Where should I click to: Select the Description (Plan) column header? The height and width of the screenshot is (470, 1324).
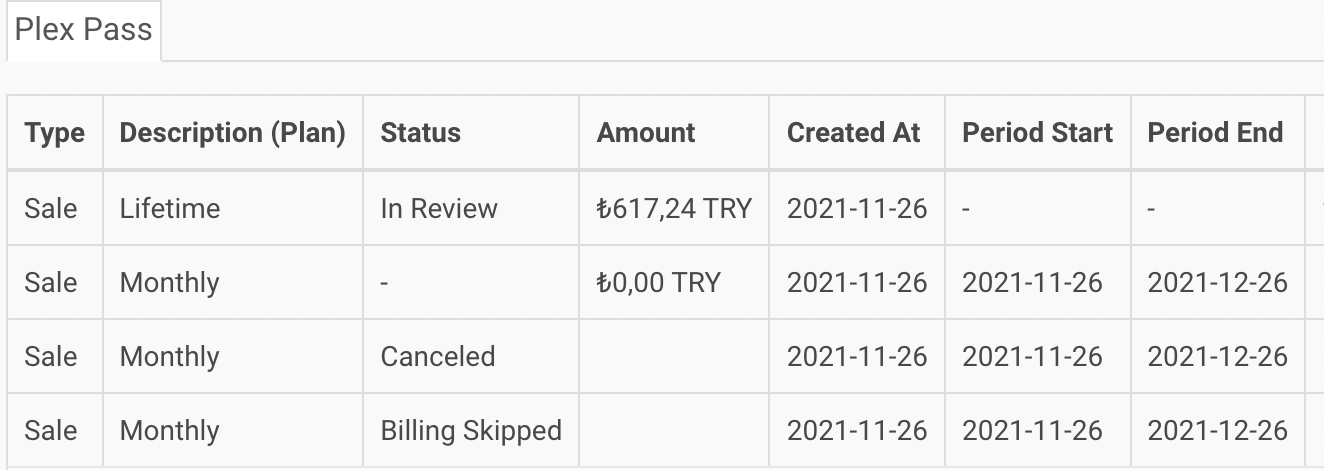pos(232,133)
